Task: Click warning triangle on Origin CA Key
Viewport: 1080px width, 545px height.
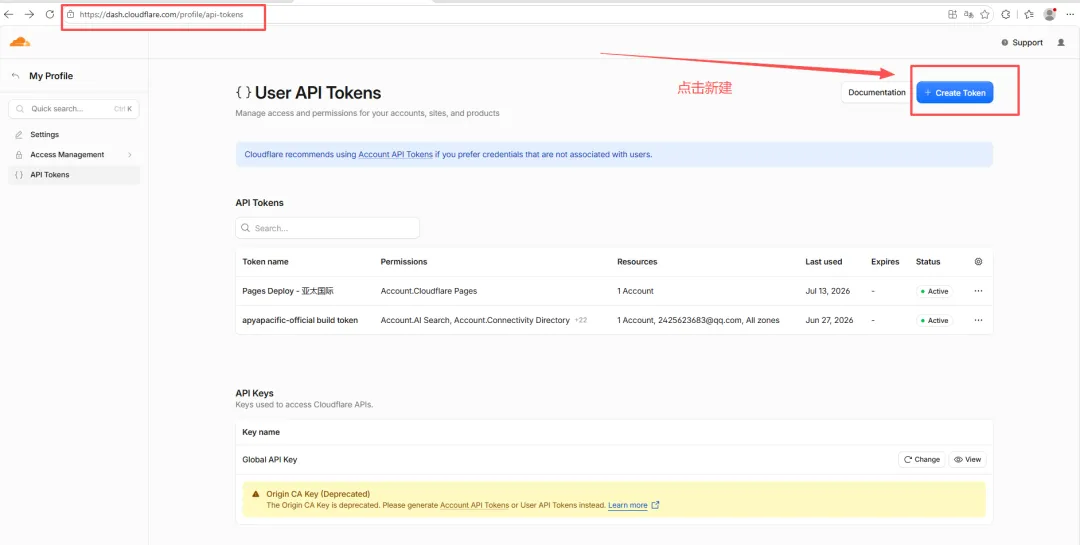Action: click(256, 494)
